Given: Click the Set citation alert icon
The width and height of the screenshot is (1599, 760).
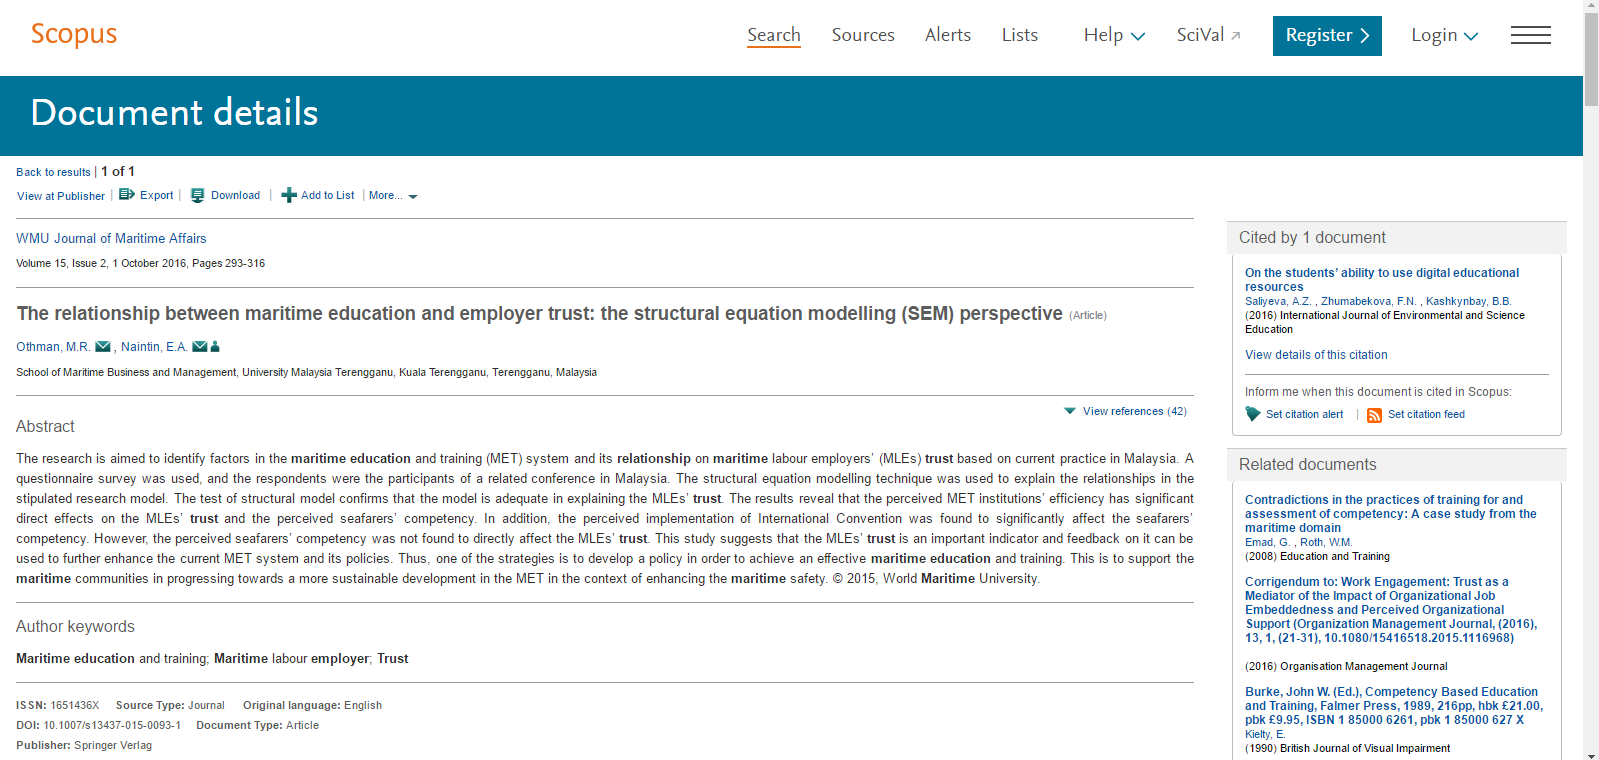Looking at the screenshot, I should coord(1253,414).
